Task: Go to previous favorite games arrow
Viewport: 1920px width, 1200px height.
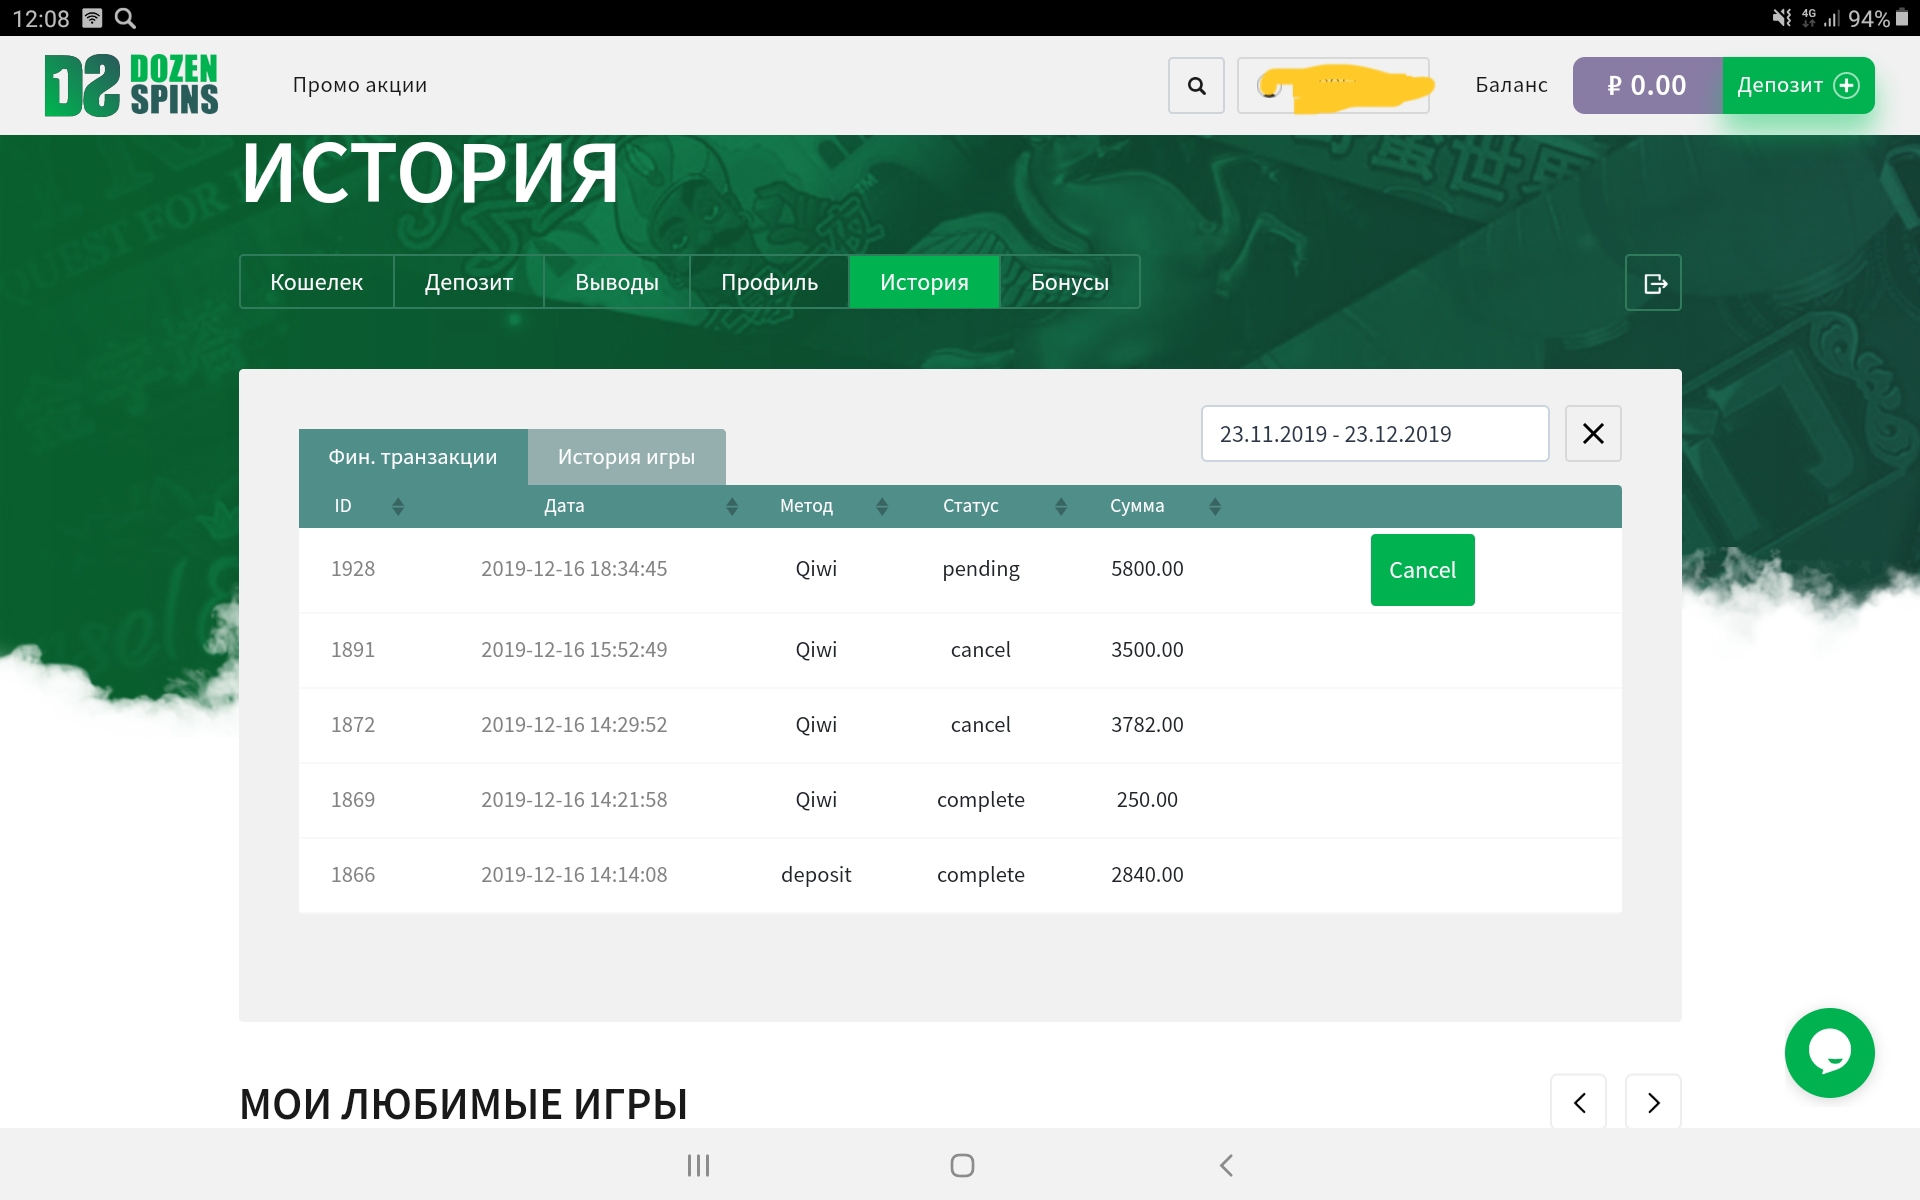Action: coord(1579,1102)
